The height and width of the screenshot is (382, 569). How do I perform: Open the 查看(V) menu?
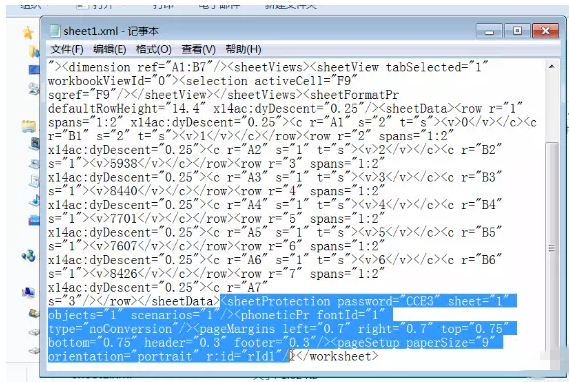coord(198,49)
